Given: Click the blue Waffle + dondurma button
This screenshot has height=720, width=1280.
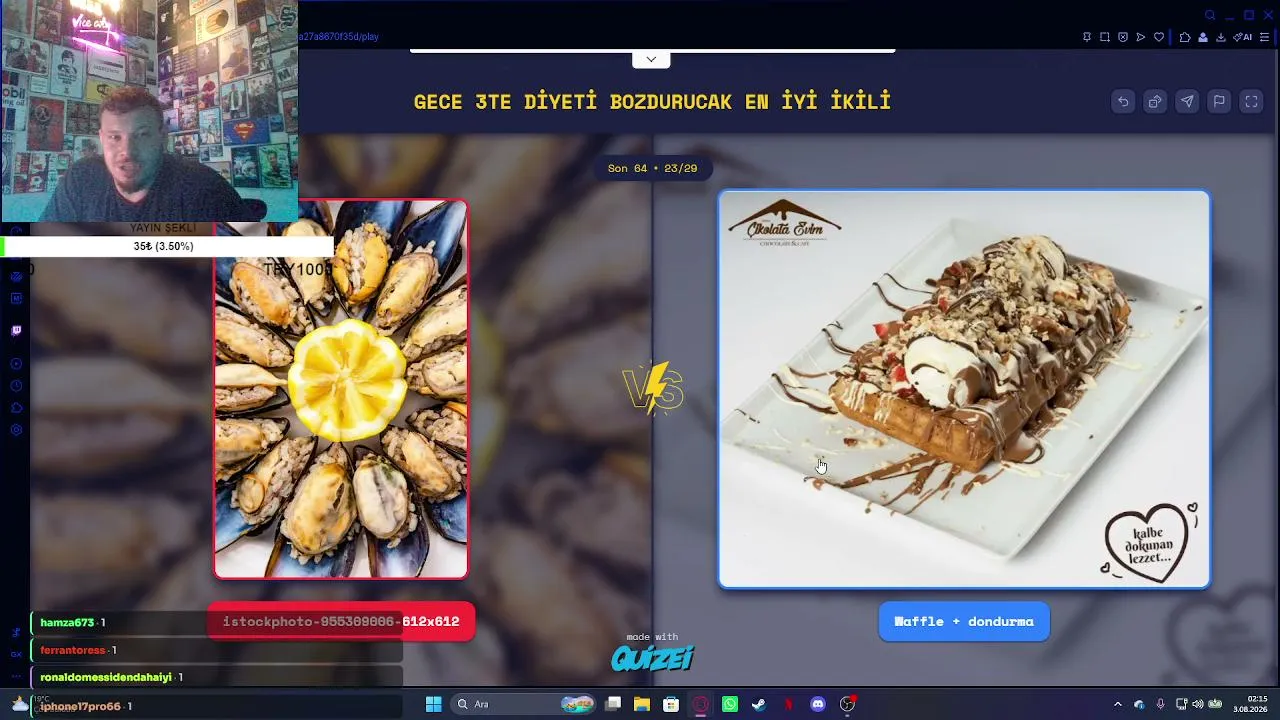Looking at the screenshot, I should coord(964,621).
